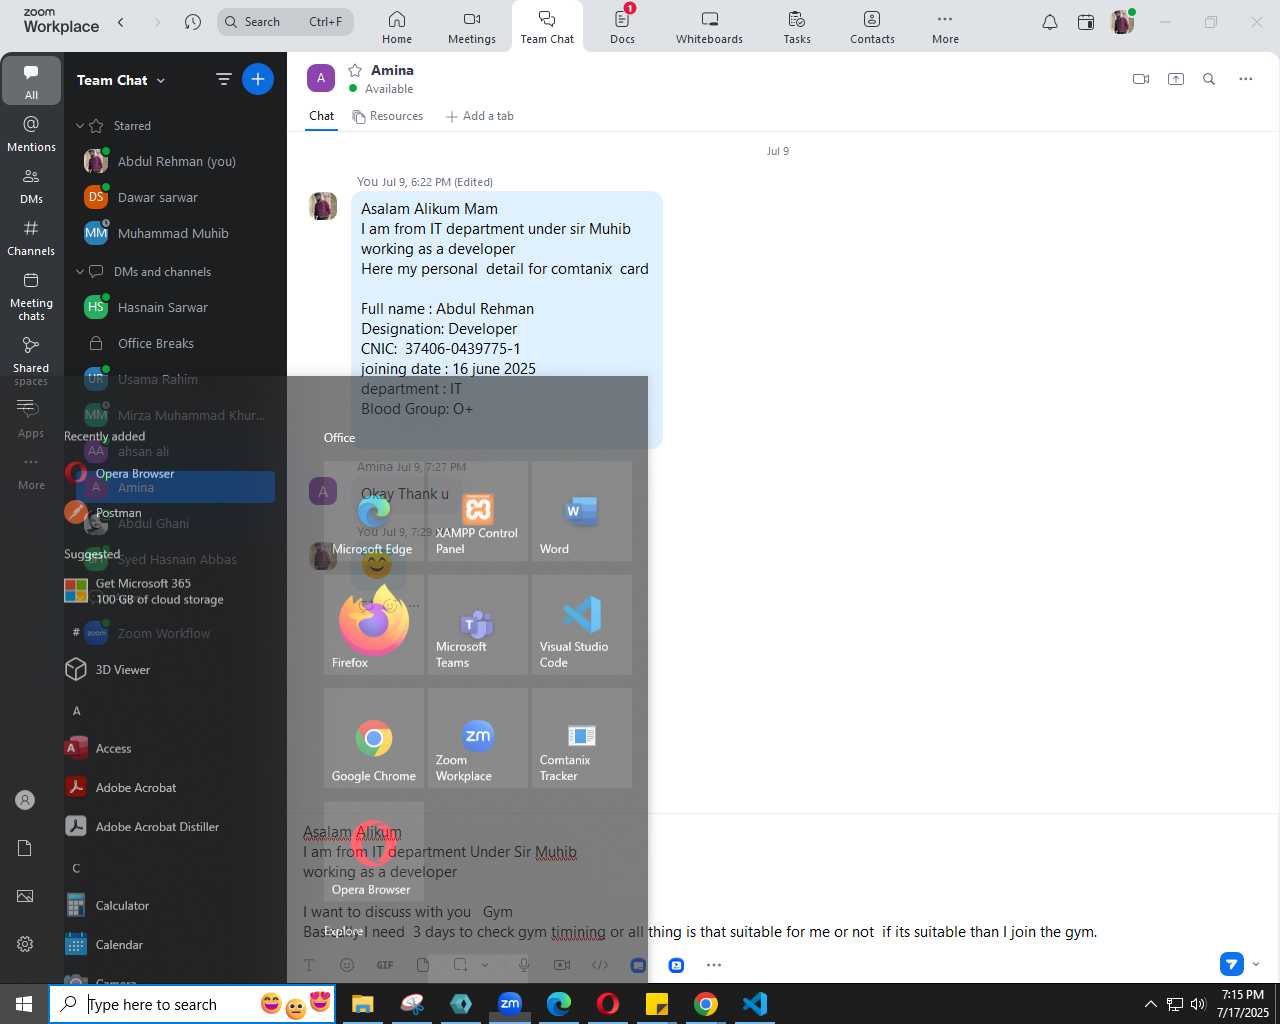This screenshot has height=1024, width=1280.
Task: Start a video call with Amina
Action: (x=1141, y=79)
